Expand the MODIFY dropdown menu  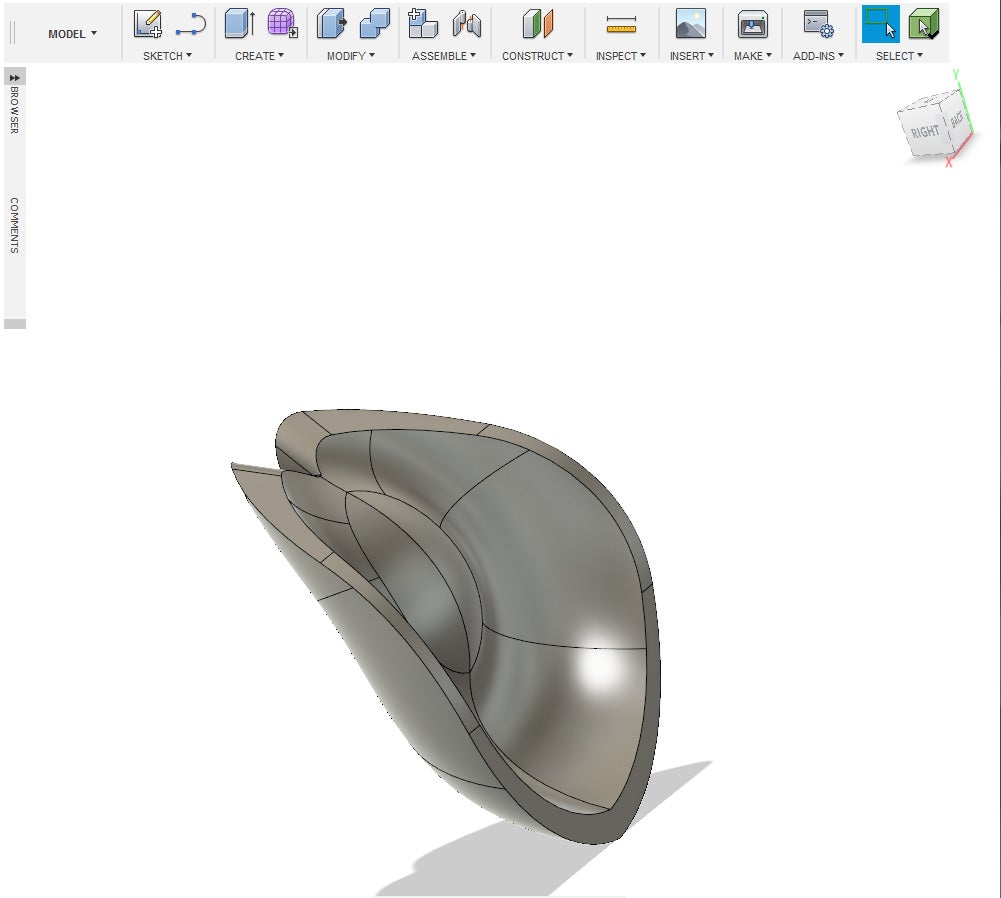pos(350,56)
